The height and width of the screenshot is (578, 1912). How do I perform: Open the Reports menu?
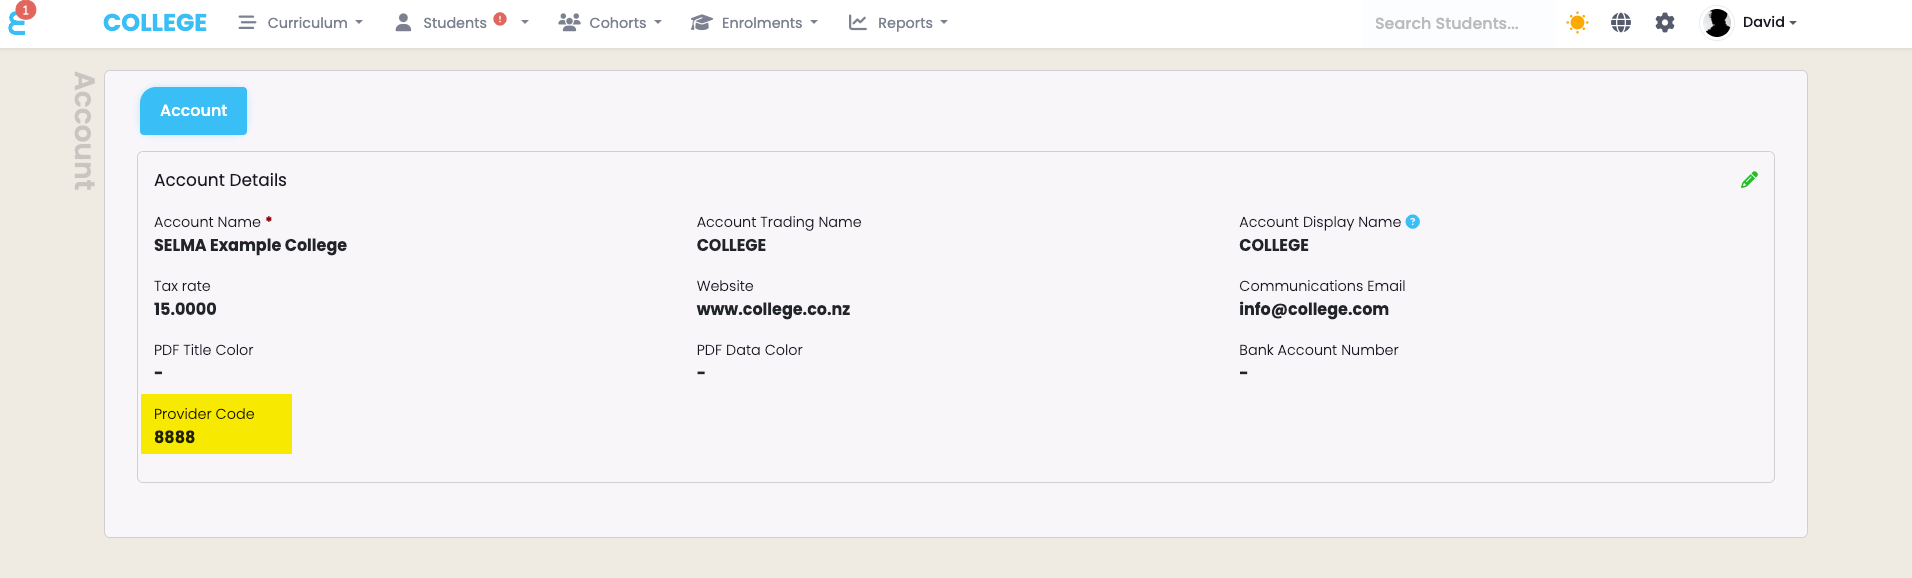898,23
